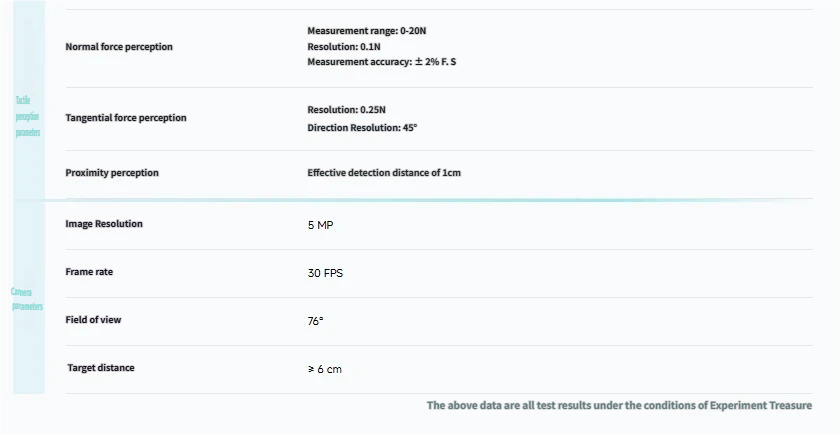Click the Resolution: 0.1N value
The image size is (840, 435).
coord(343,47)
